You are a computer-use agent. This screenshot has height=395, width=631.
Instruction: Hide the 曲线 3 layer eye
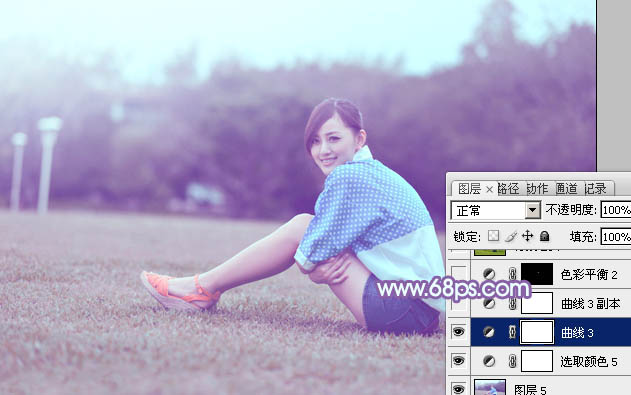(458, 332)
